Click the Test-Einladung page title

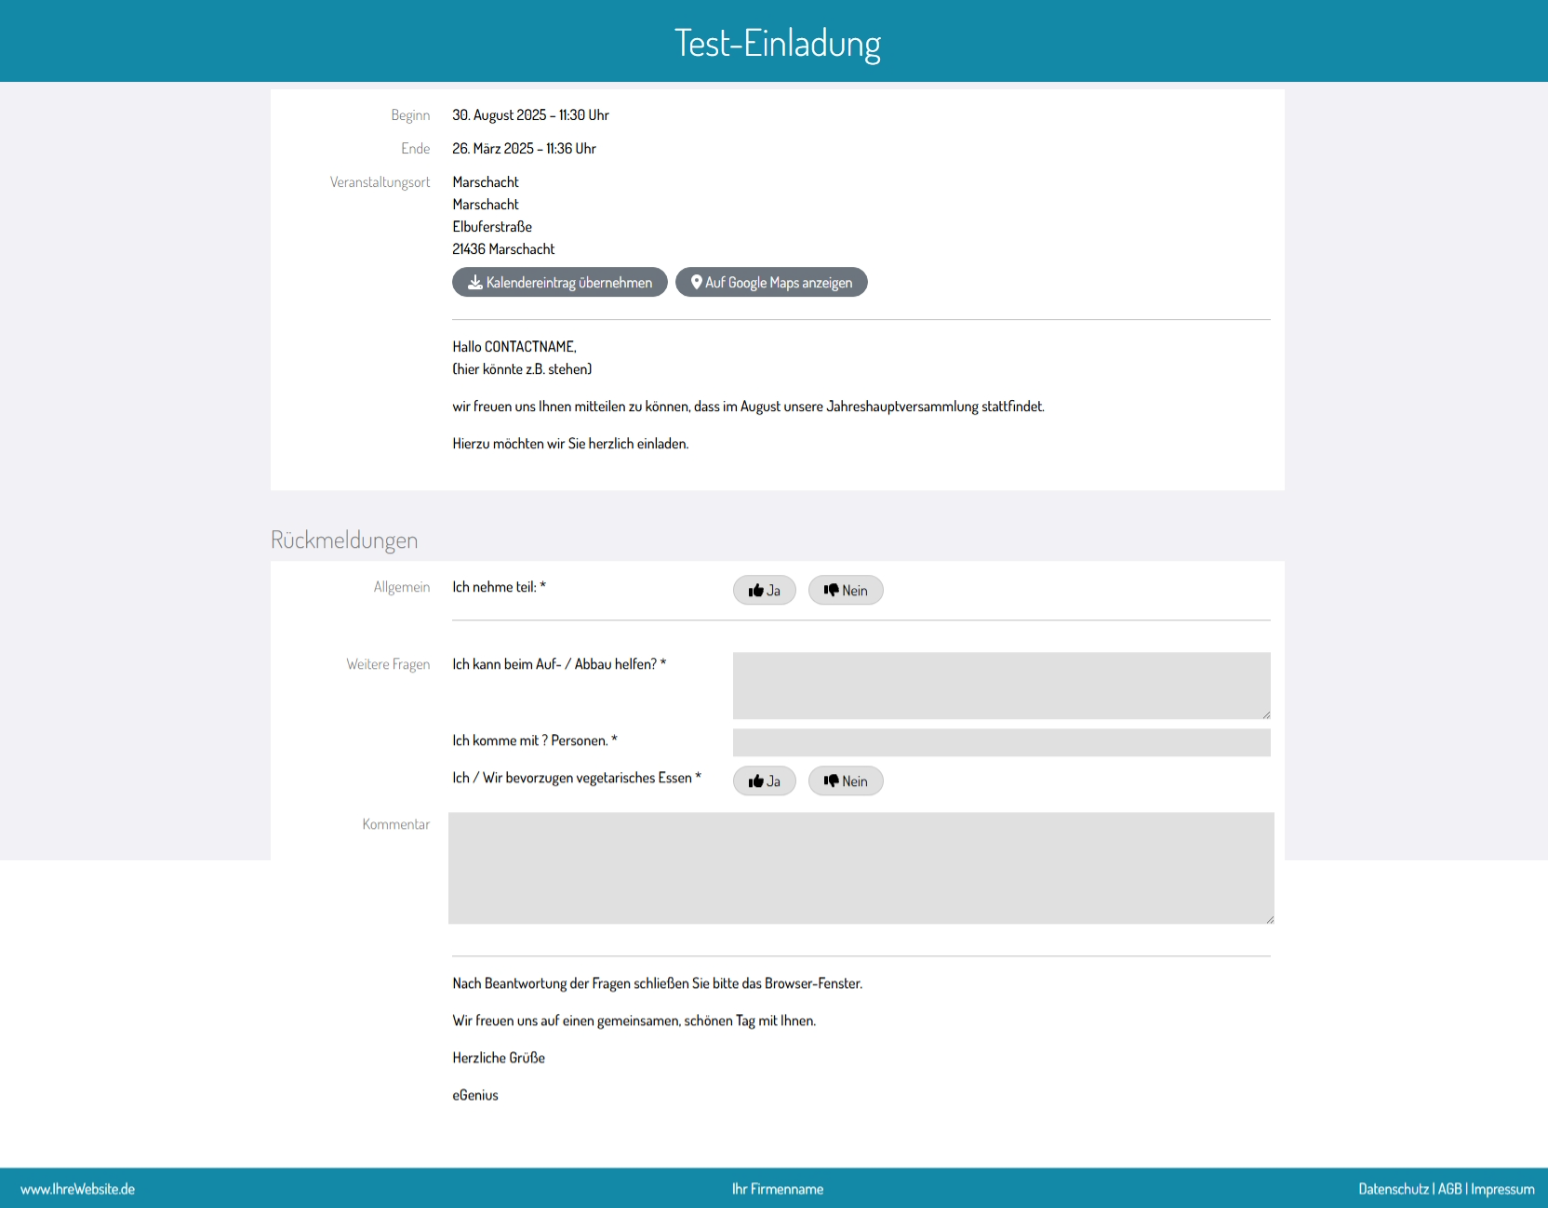coord(777,43)
